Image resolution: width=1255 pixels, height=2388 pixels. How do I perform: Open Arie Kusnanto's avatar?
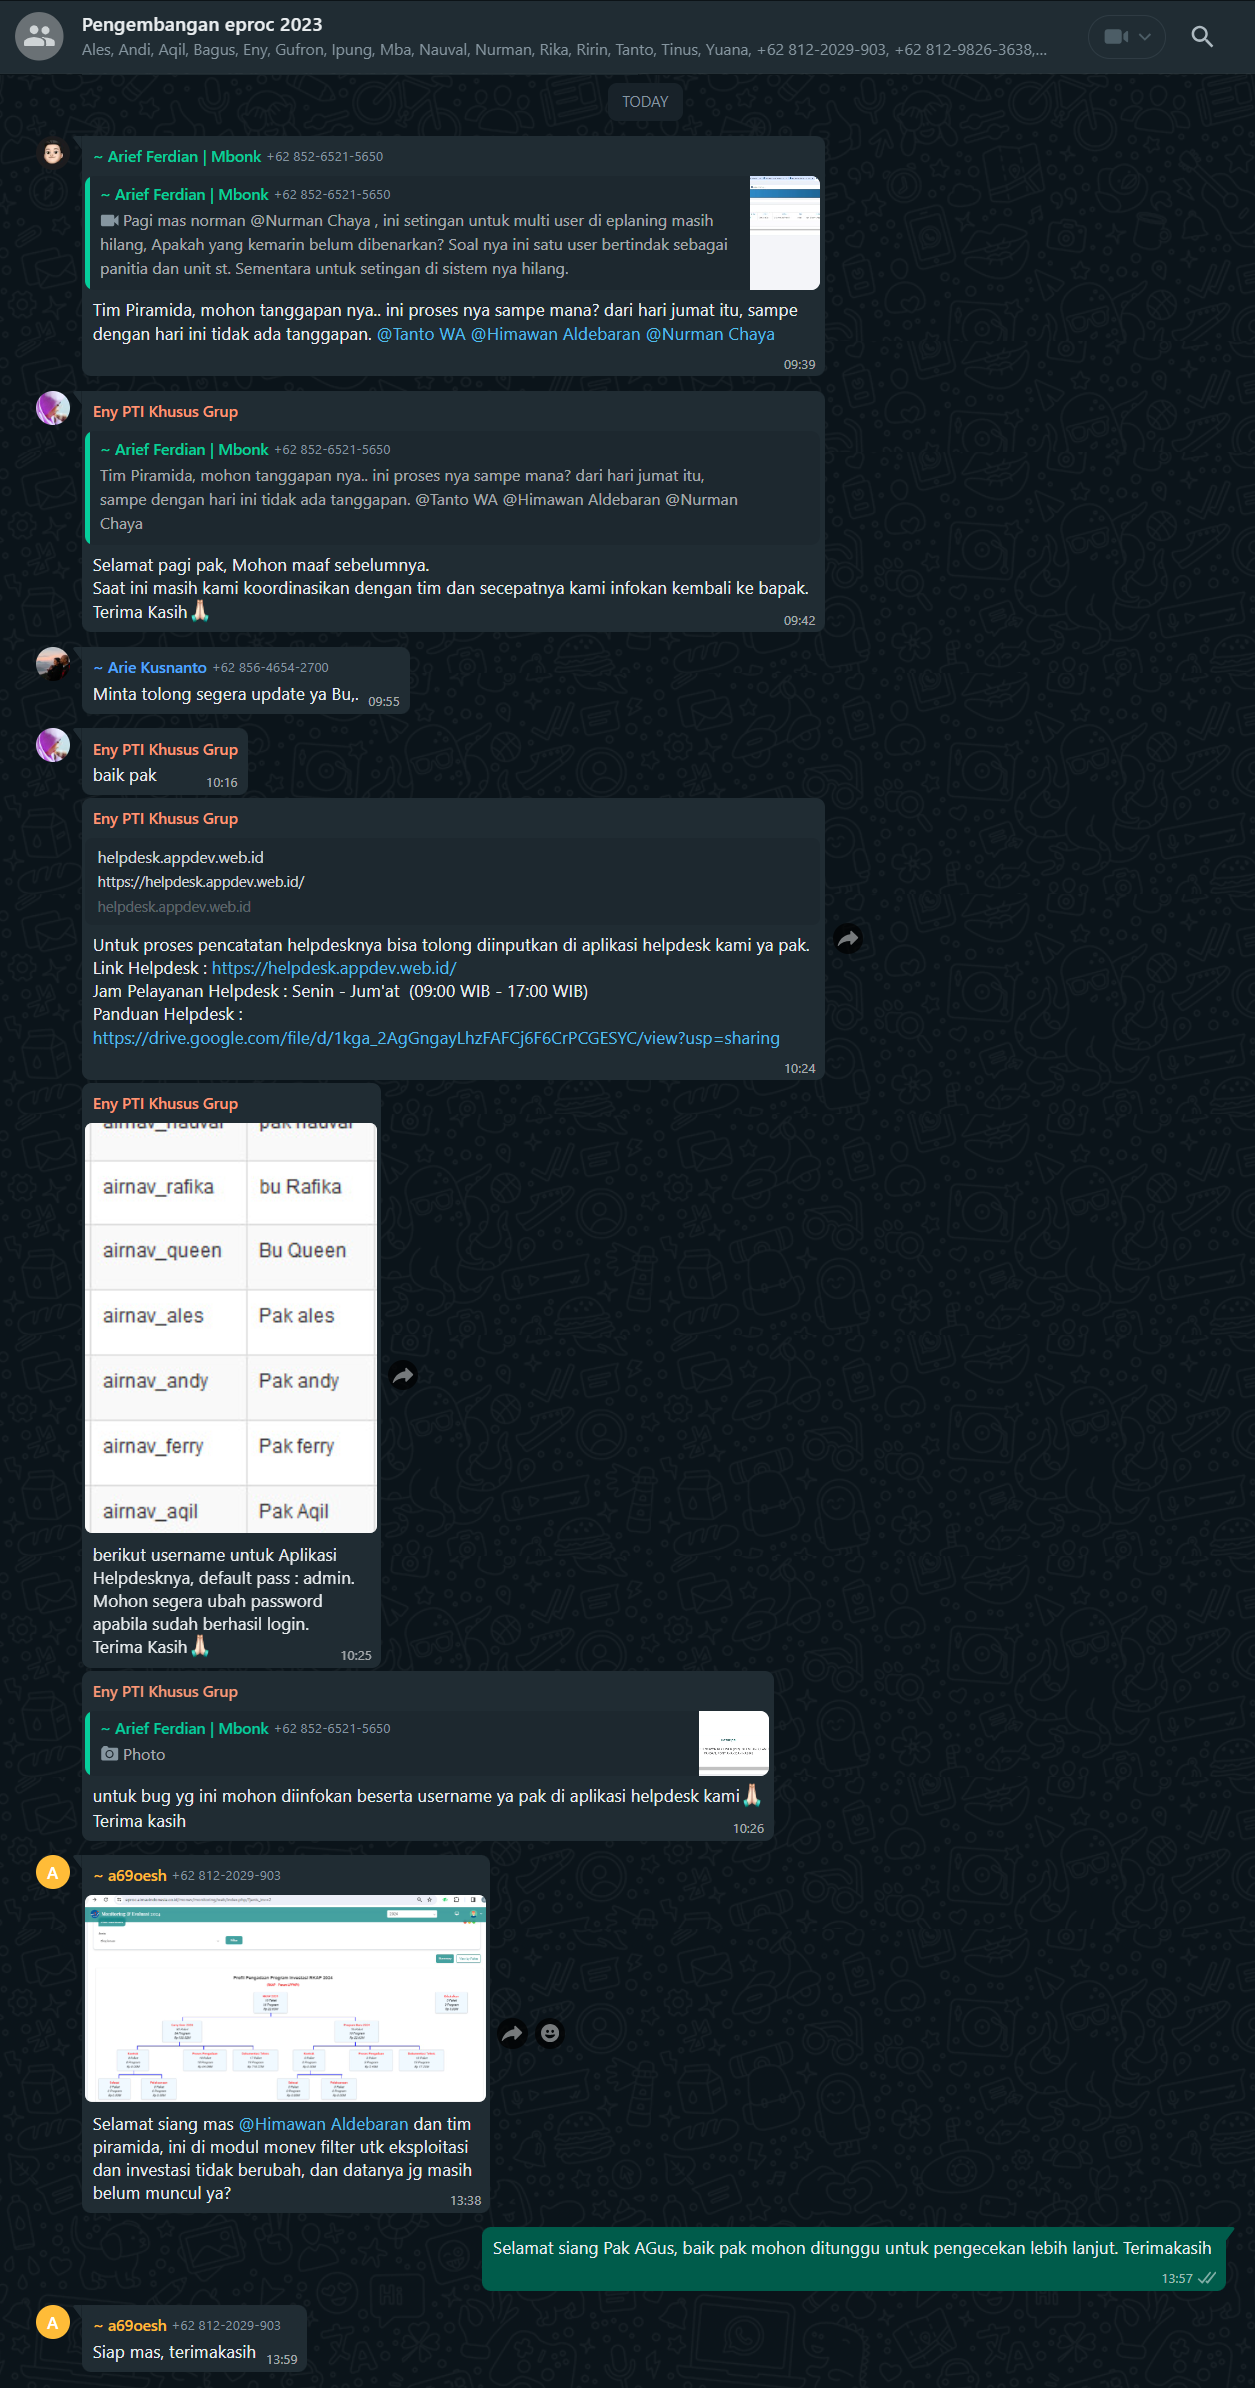tap(53, 664)
